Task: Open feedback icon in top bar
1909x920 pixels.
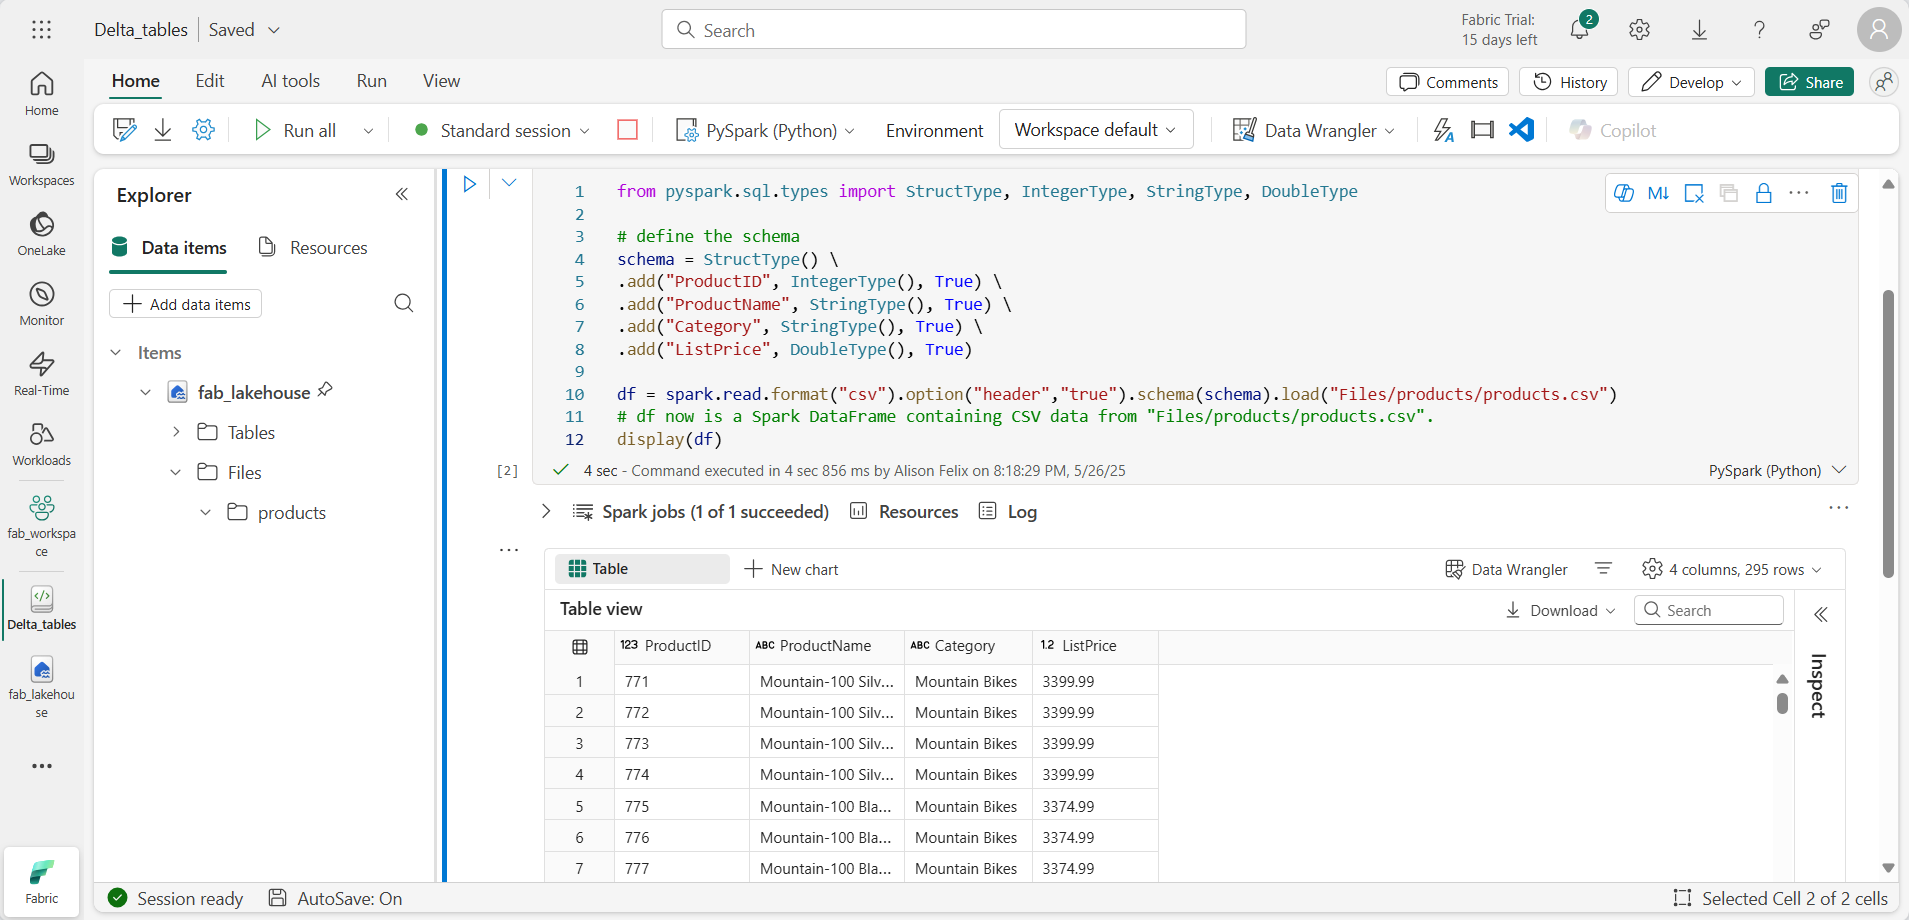Action: point(1819,30)
